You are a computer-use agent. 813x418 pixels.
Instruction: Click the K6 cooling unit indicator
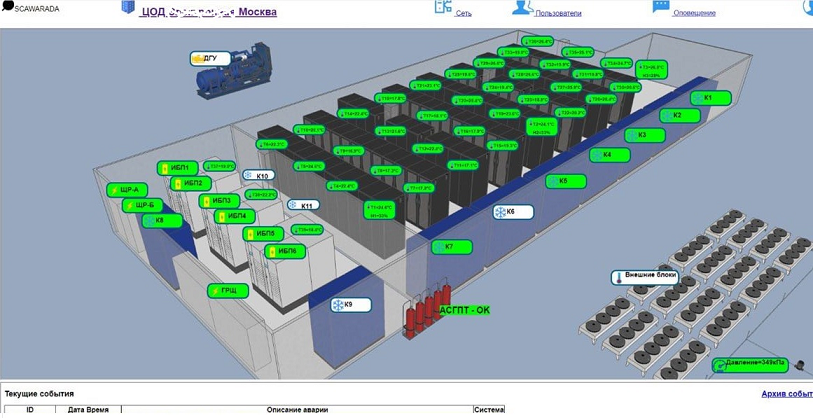coord(513,212)
